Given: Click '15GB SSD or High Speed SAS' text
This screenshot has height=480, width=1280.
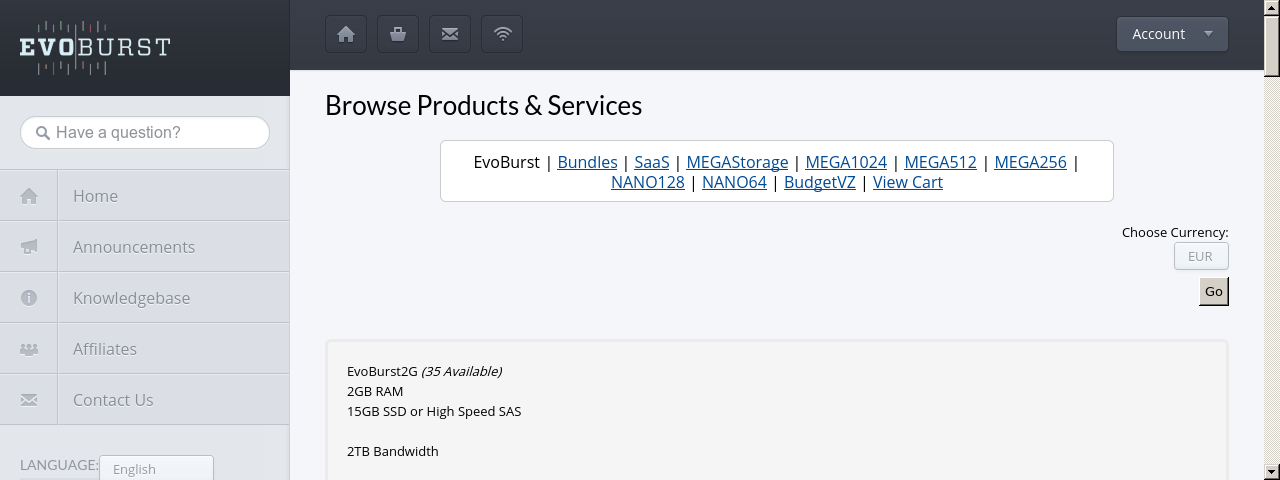Looking at the screenshot, I should pos(434,411).
